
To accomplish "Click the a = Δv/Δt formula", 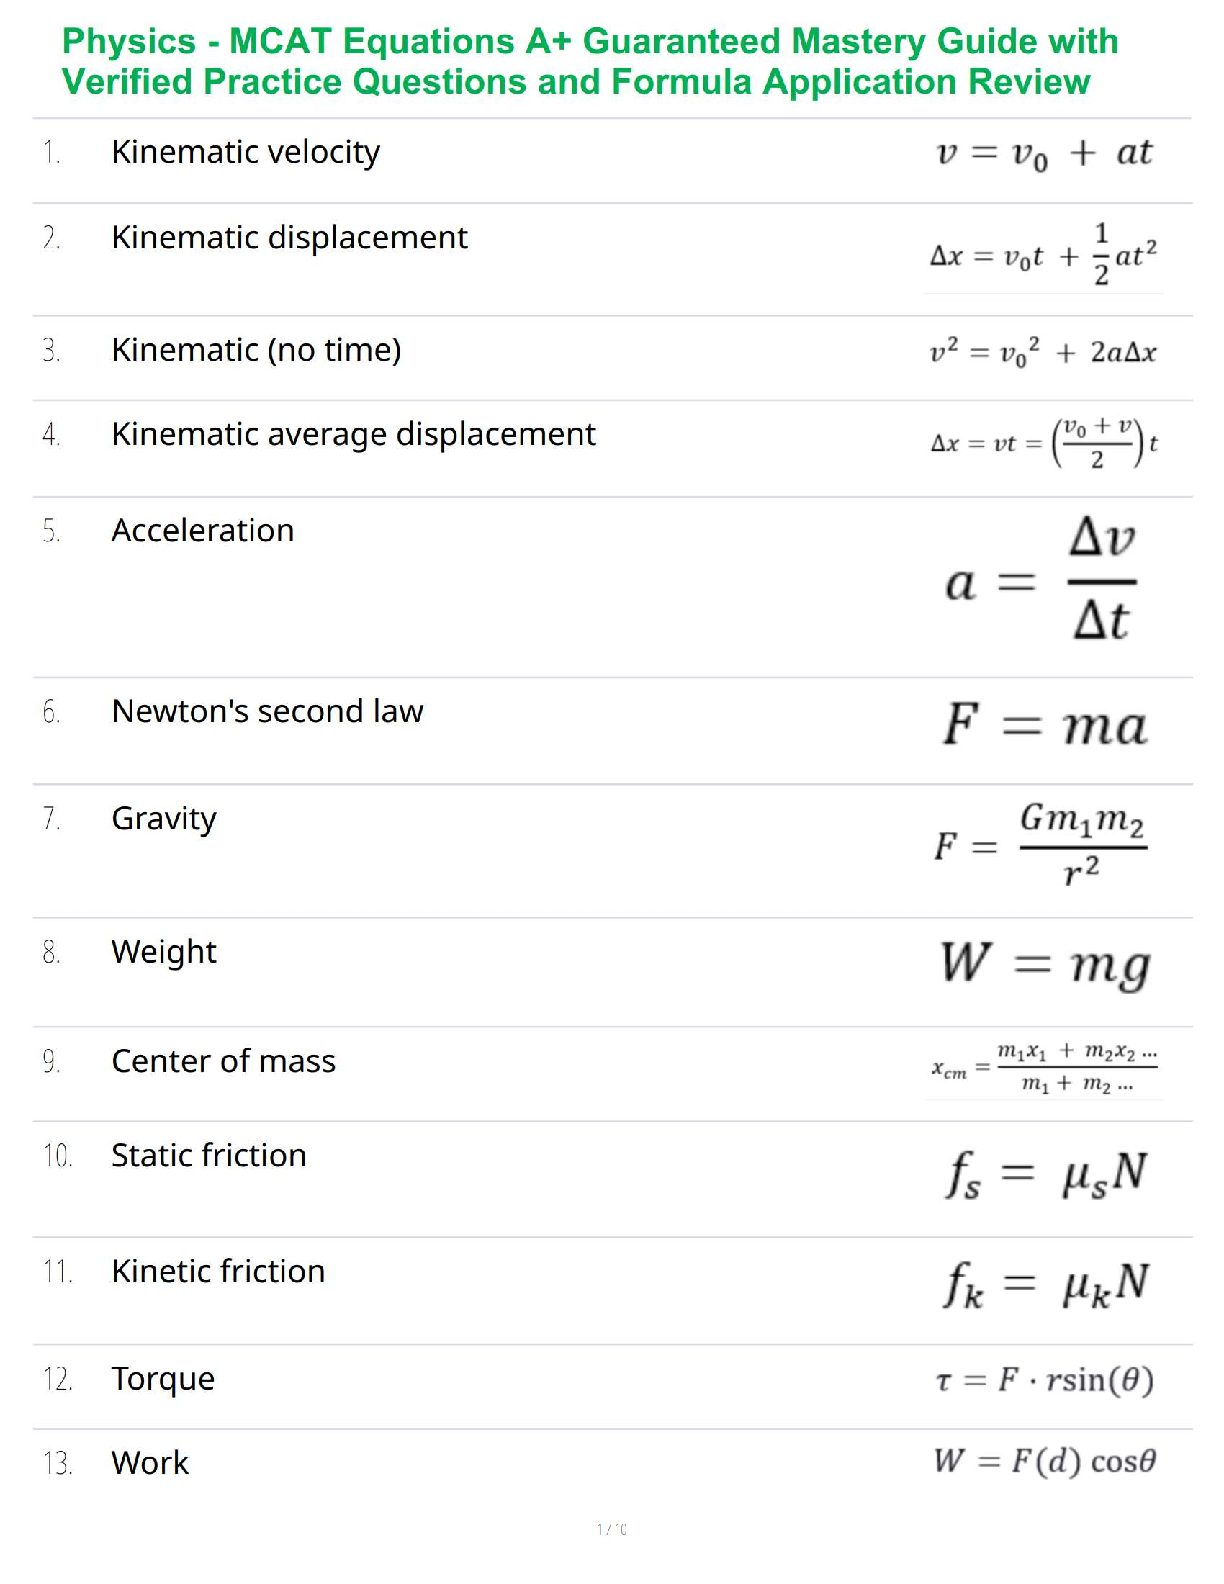I will 1041,582.
